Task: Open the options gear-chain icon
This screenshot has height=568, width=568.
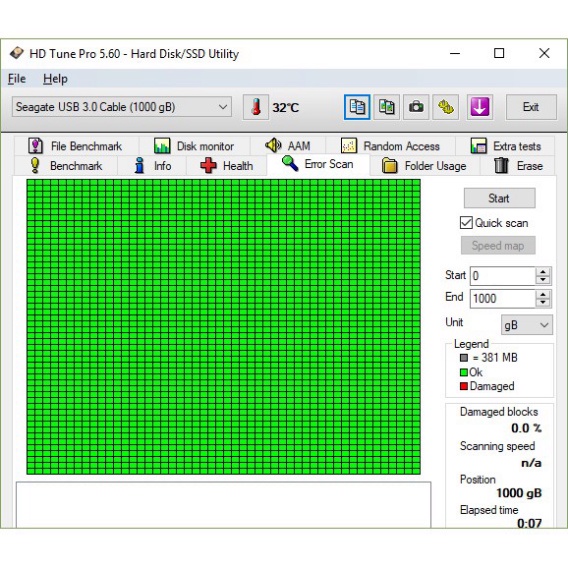Action: click(x=446, y=107)
